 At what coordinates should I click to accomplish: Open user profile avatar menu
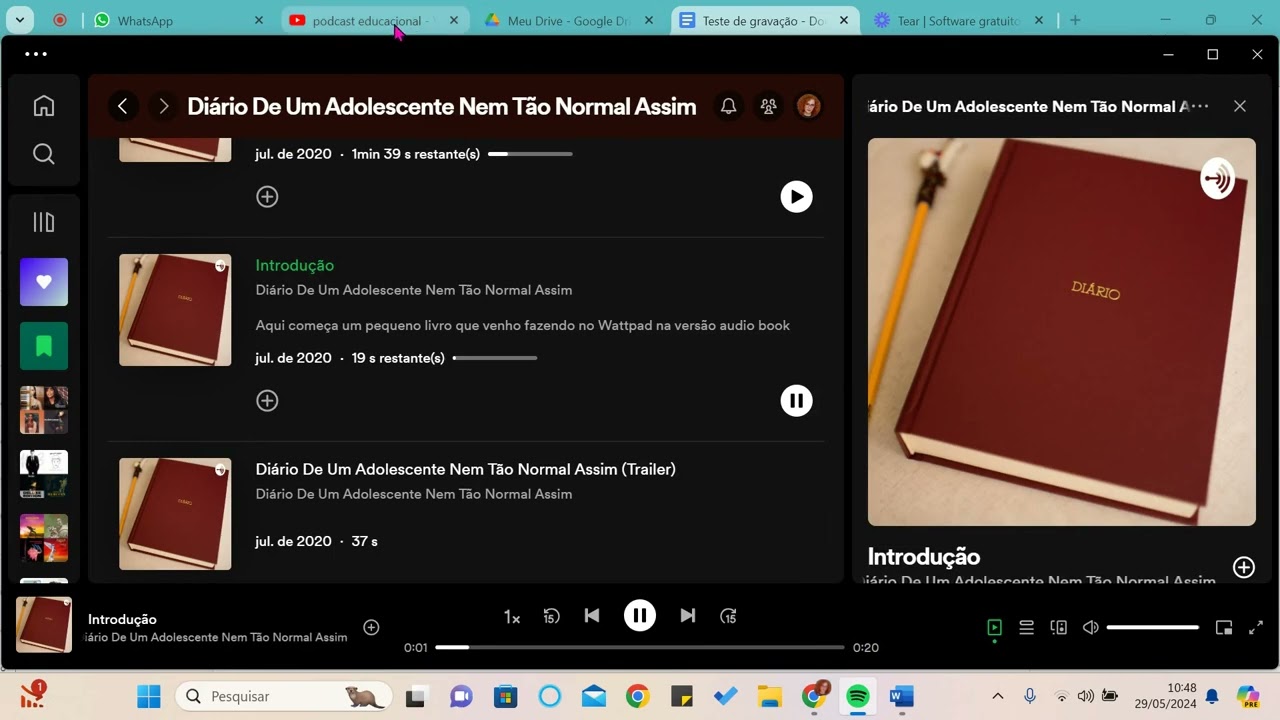coord(809,106)
